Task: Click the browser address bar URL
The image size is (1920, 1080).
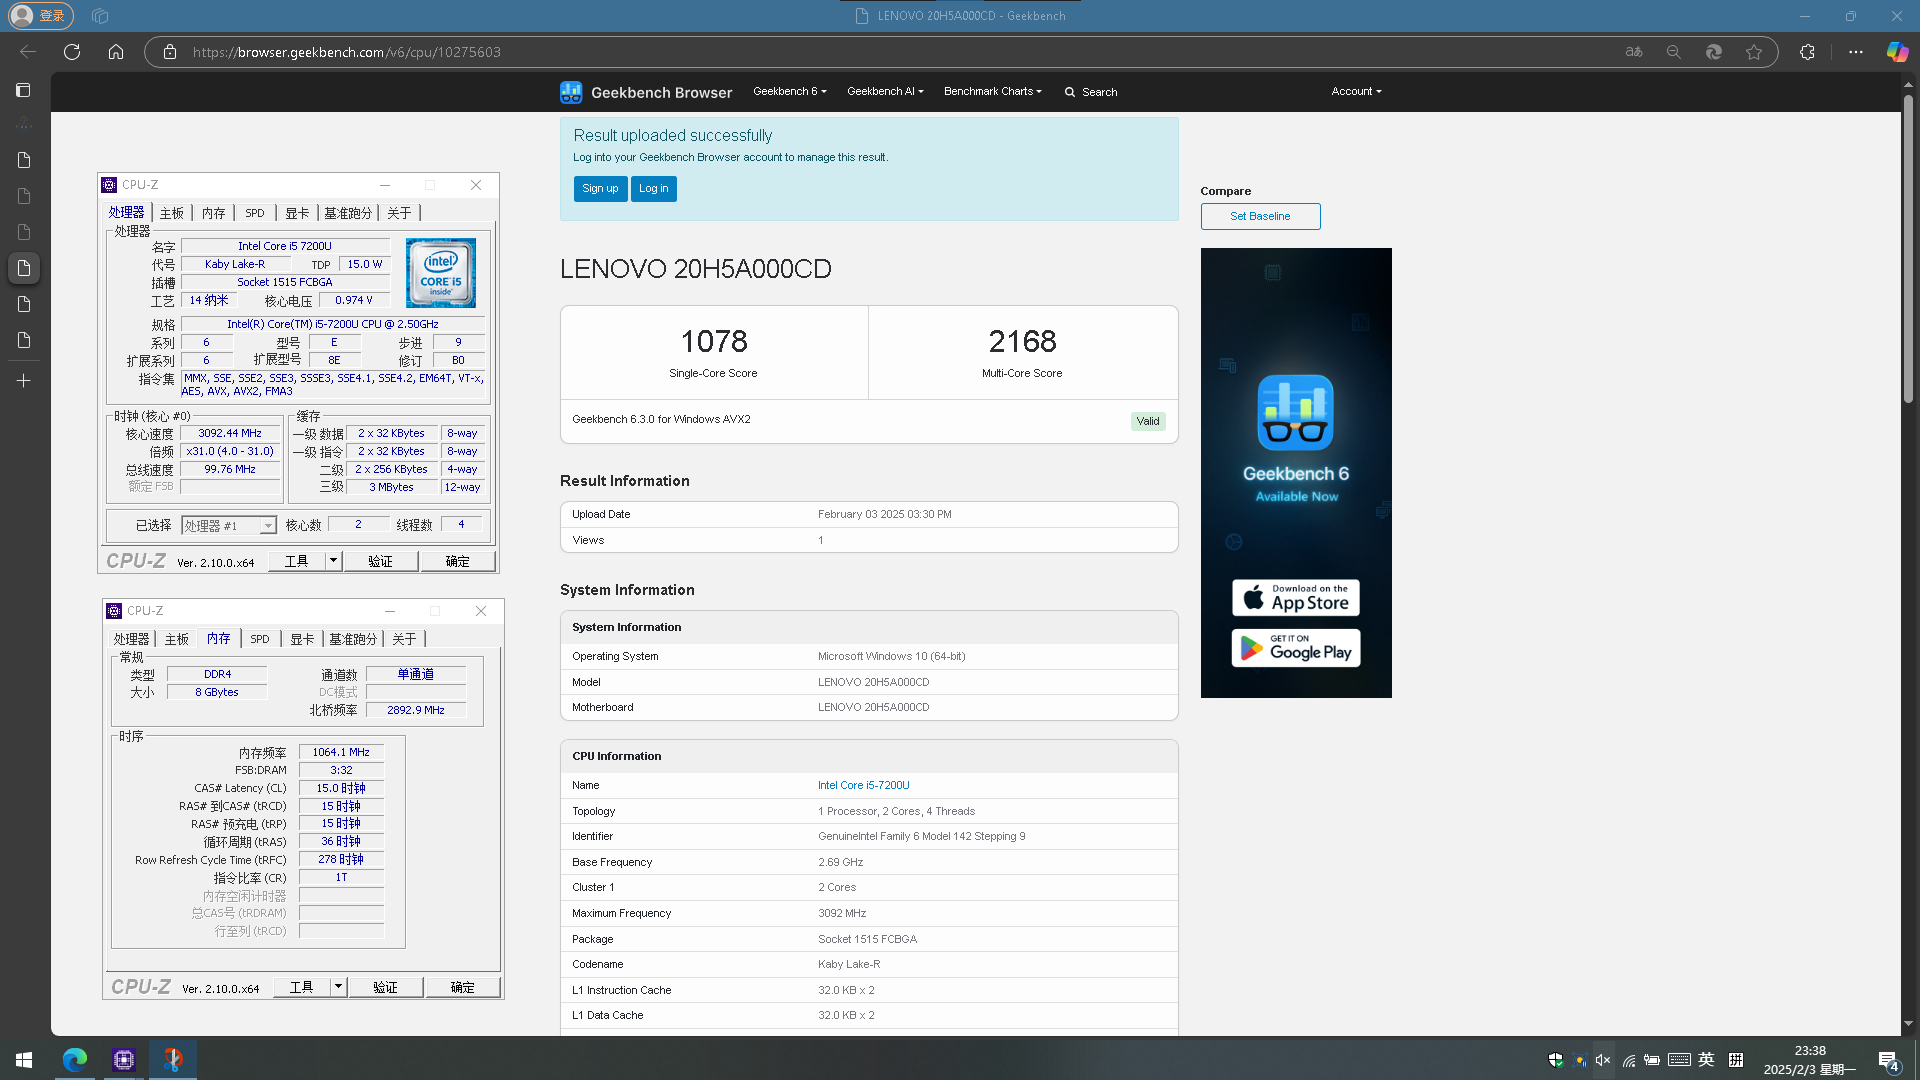Action: pyautogui.click(x=347, y=52)
